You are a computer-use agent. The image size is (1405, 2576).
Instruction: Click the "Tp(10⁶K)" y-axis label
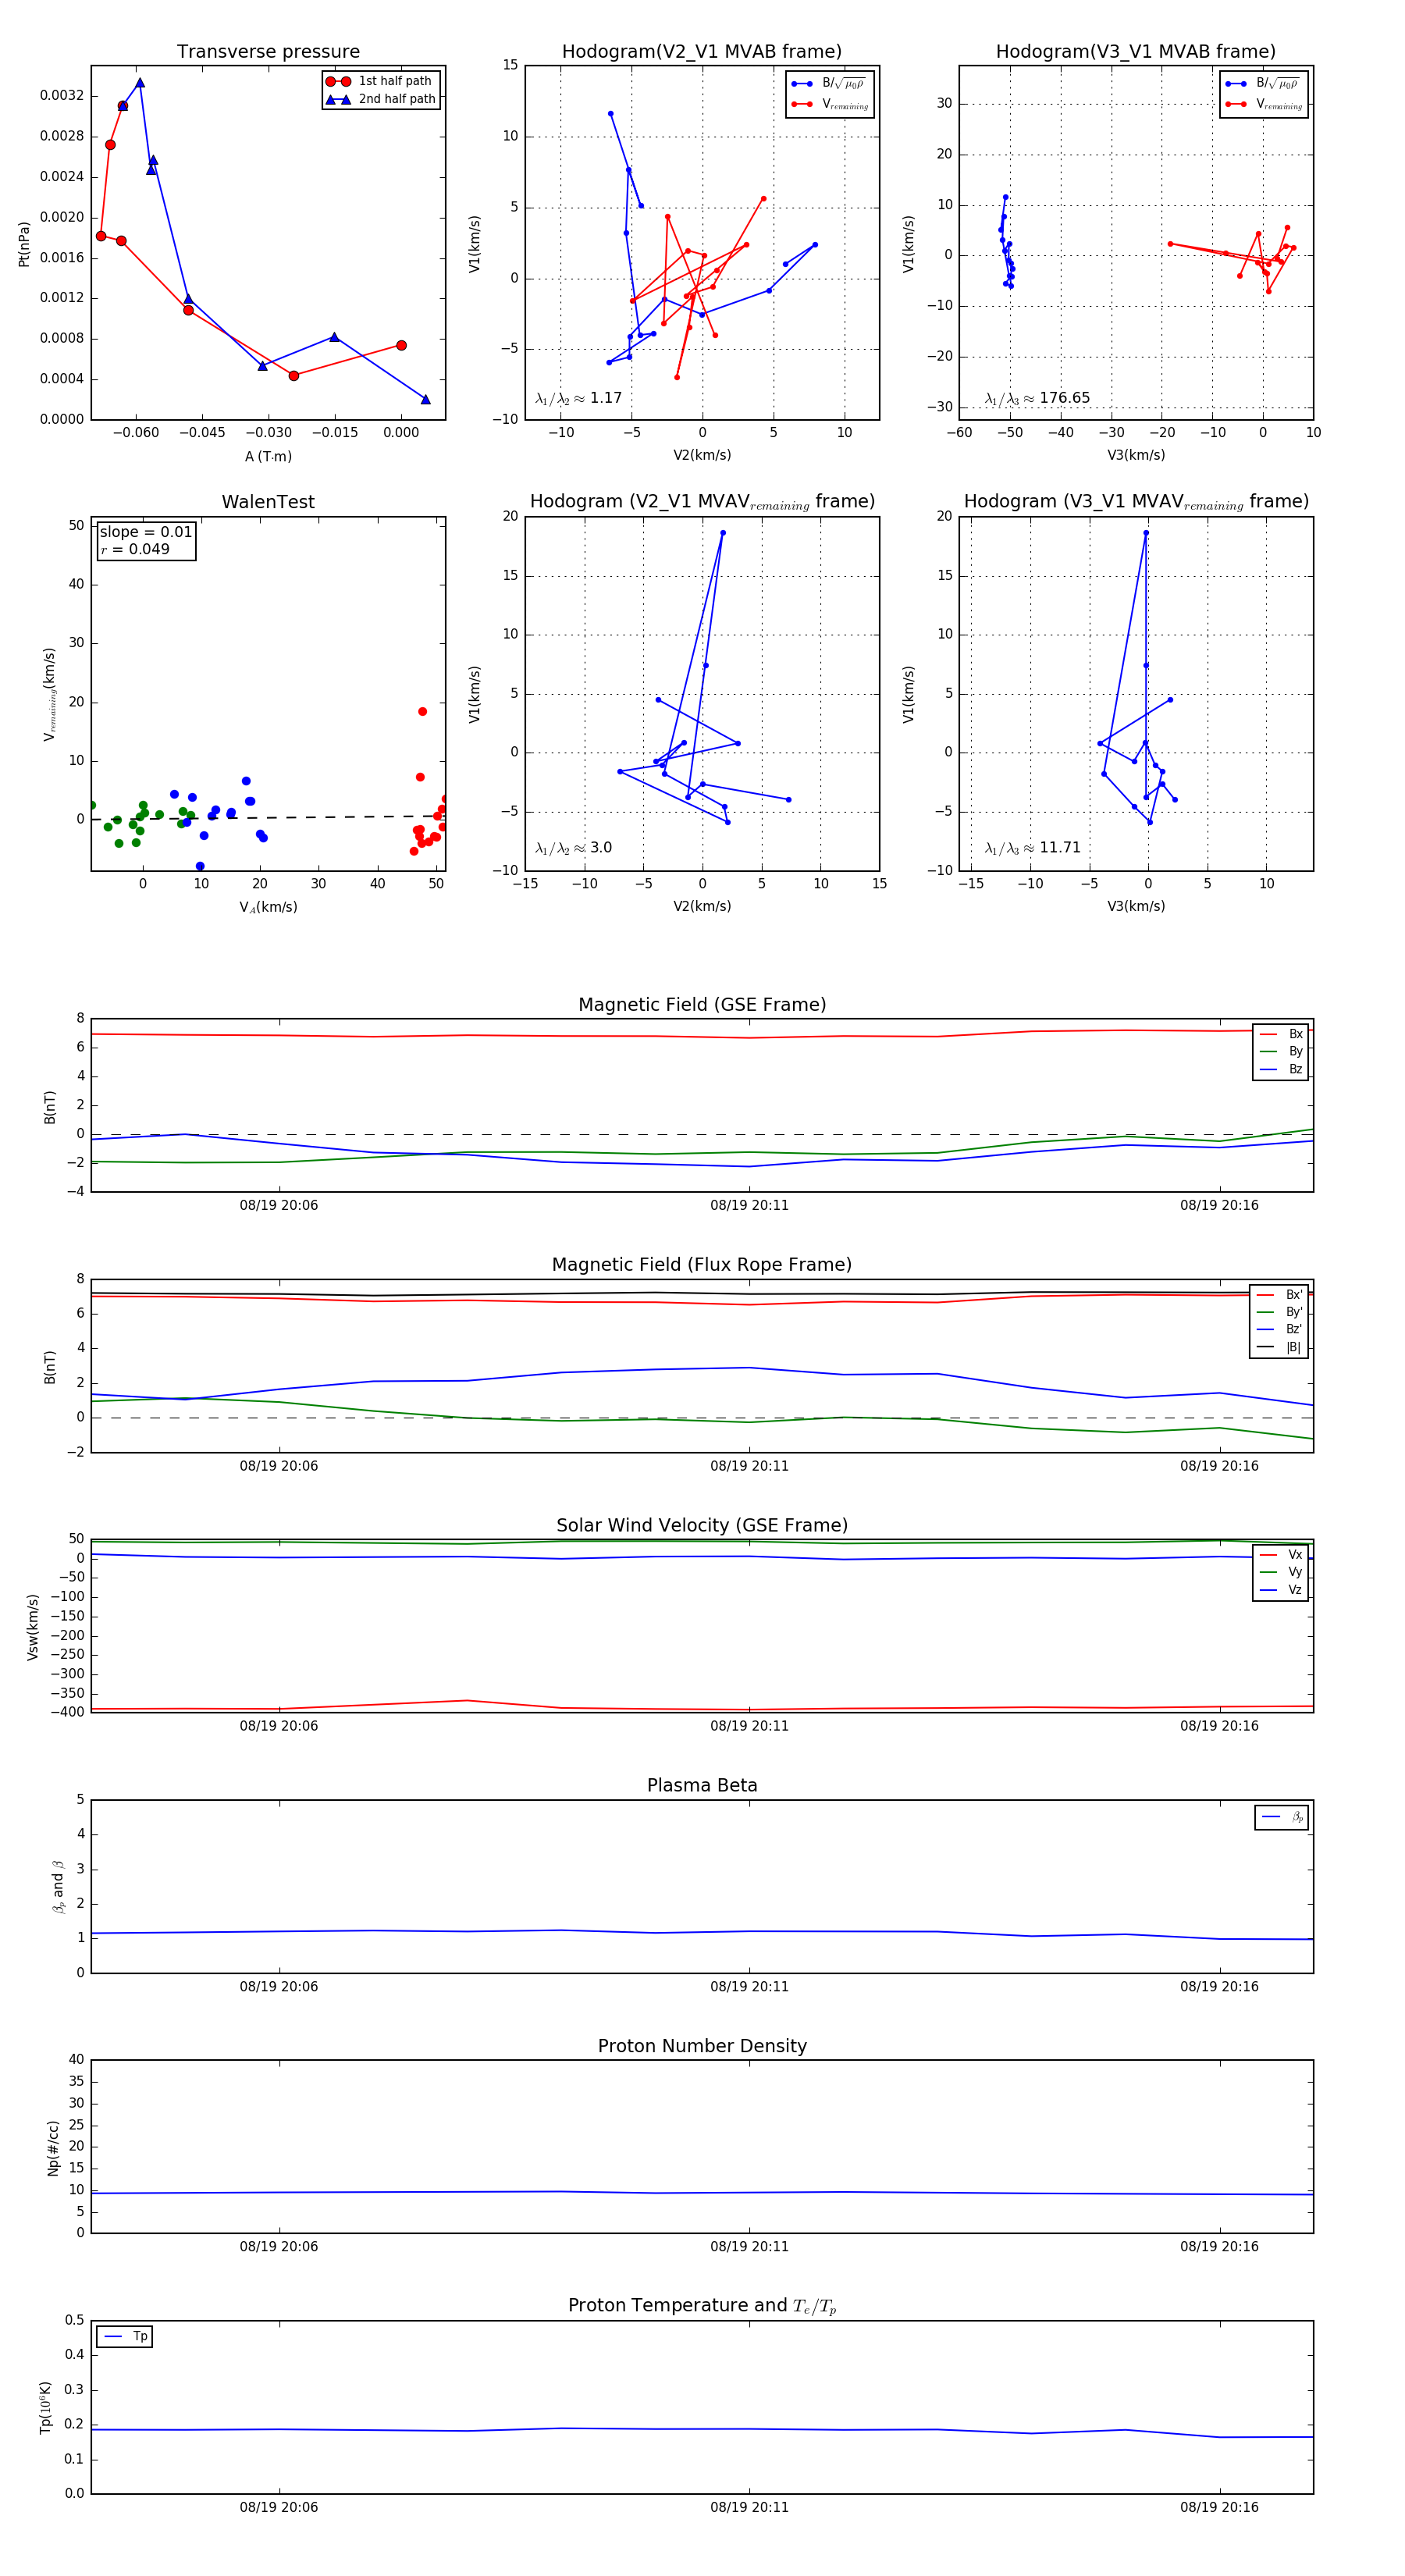click(45, 2408)
